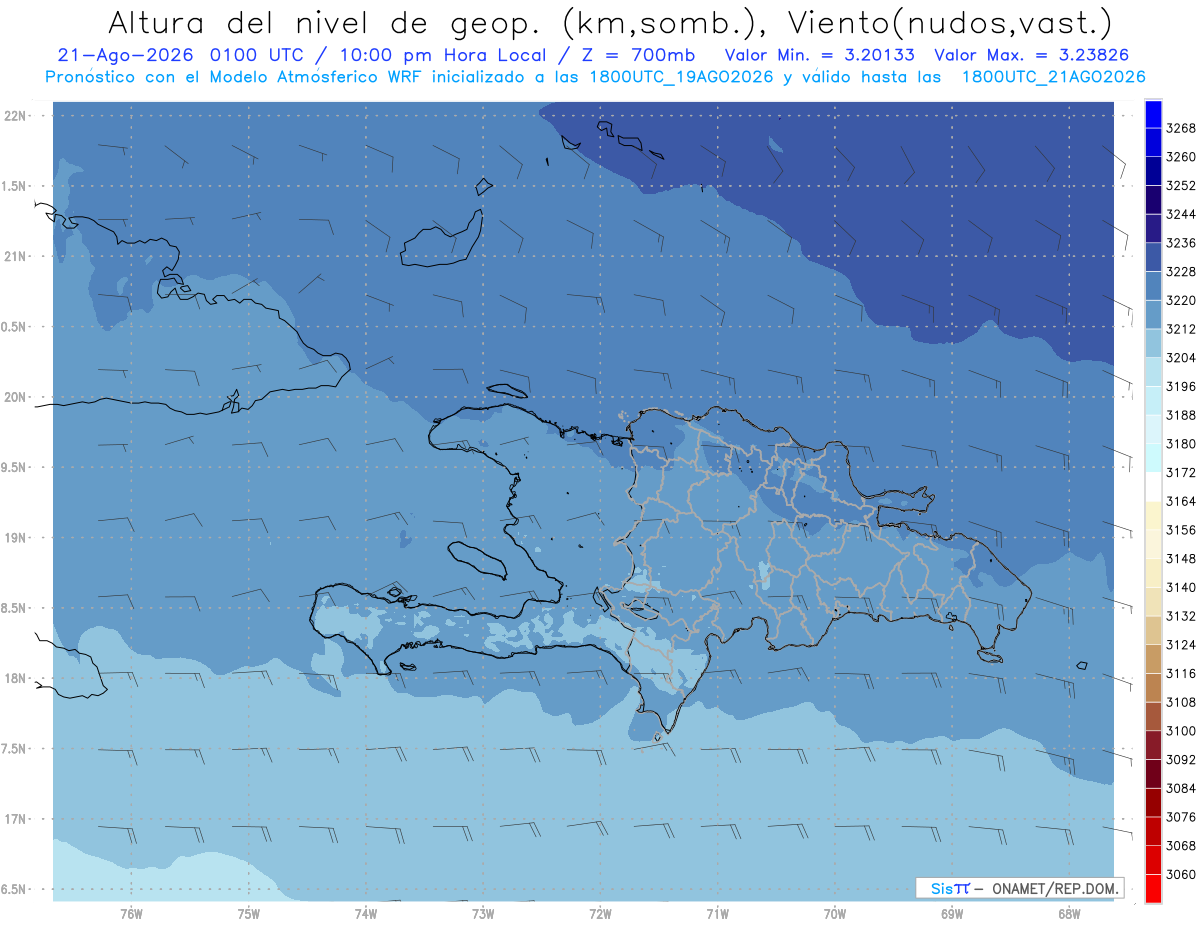Click the legend value 3260

(x=1181, y=157)
